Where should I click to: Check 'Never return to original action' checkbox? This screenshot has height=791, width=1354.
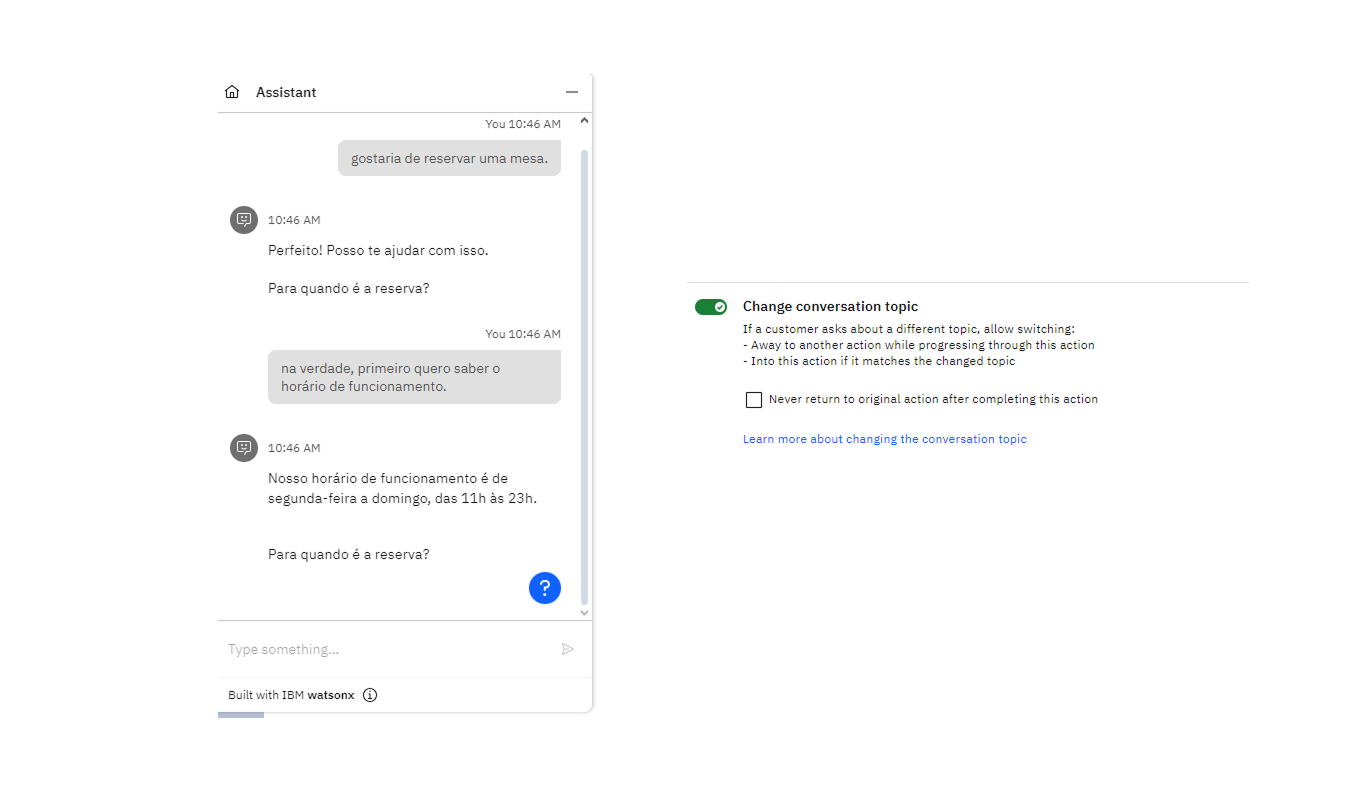[754, 400]
